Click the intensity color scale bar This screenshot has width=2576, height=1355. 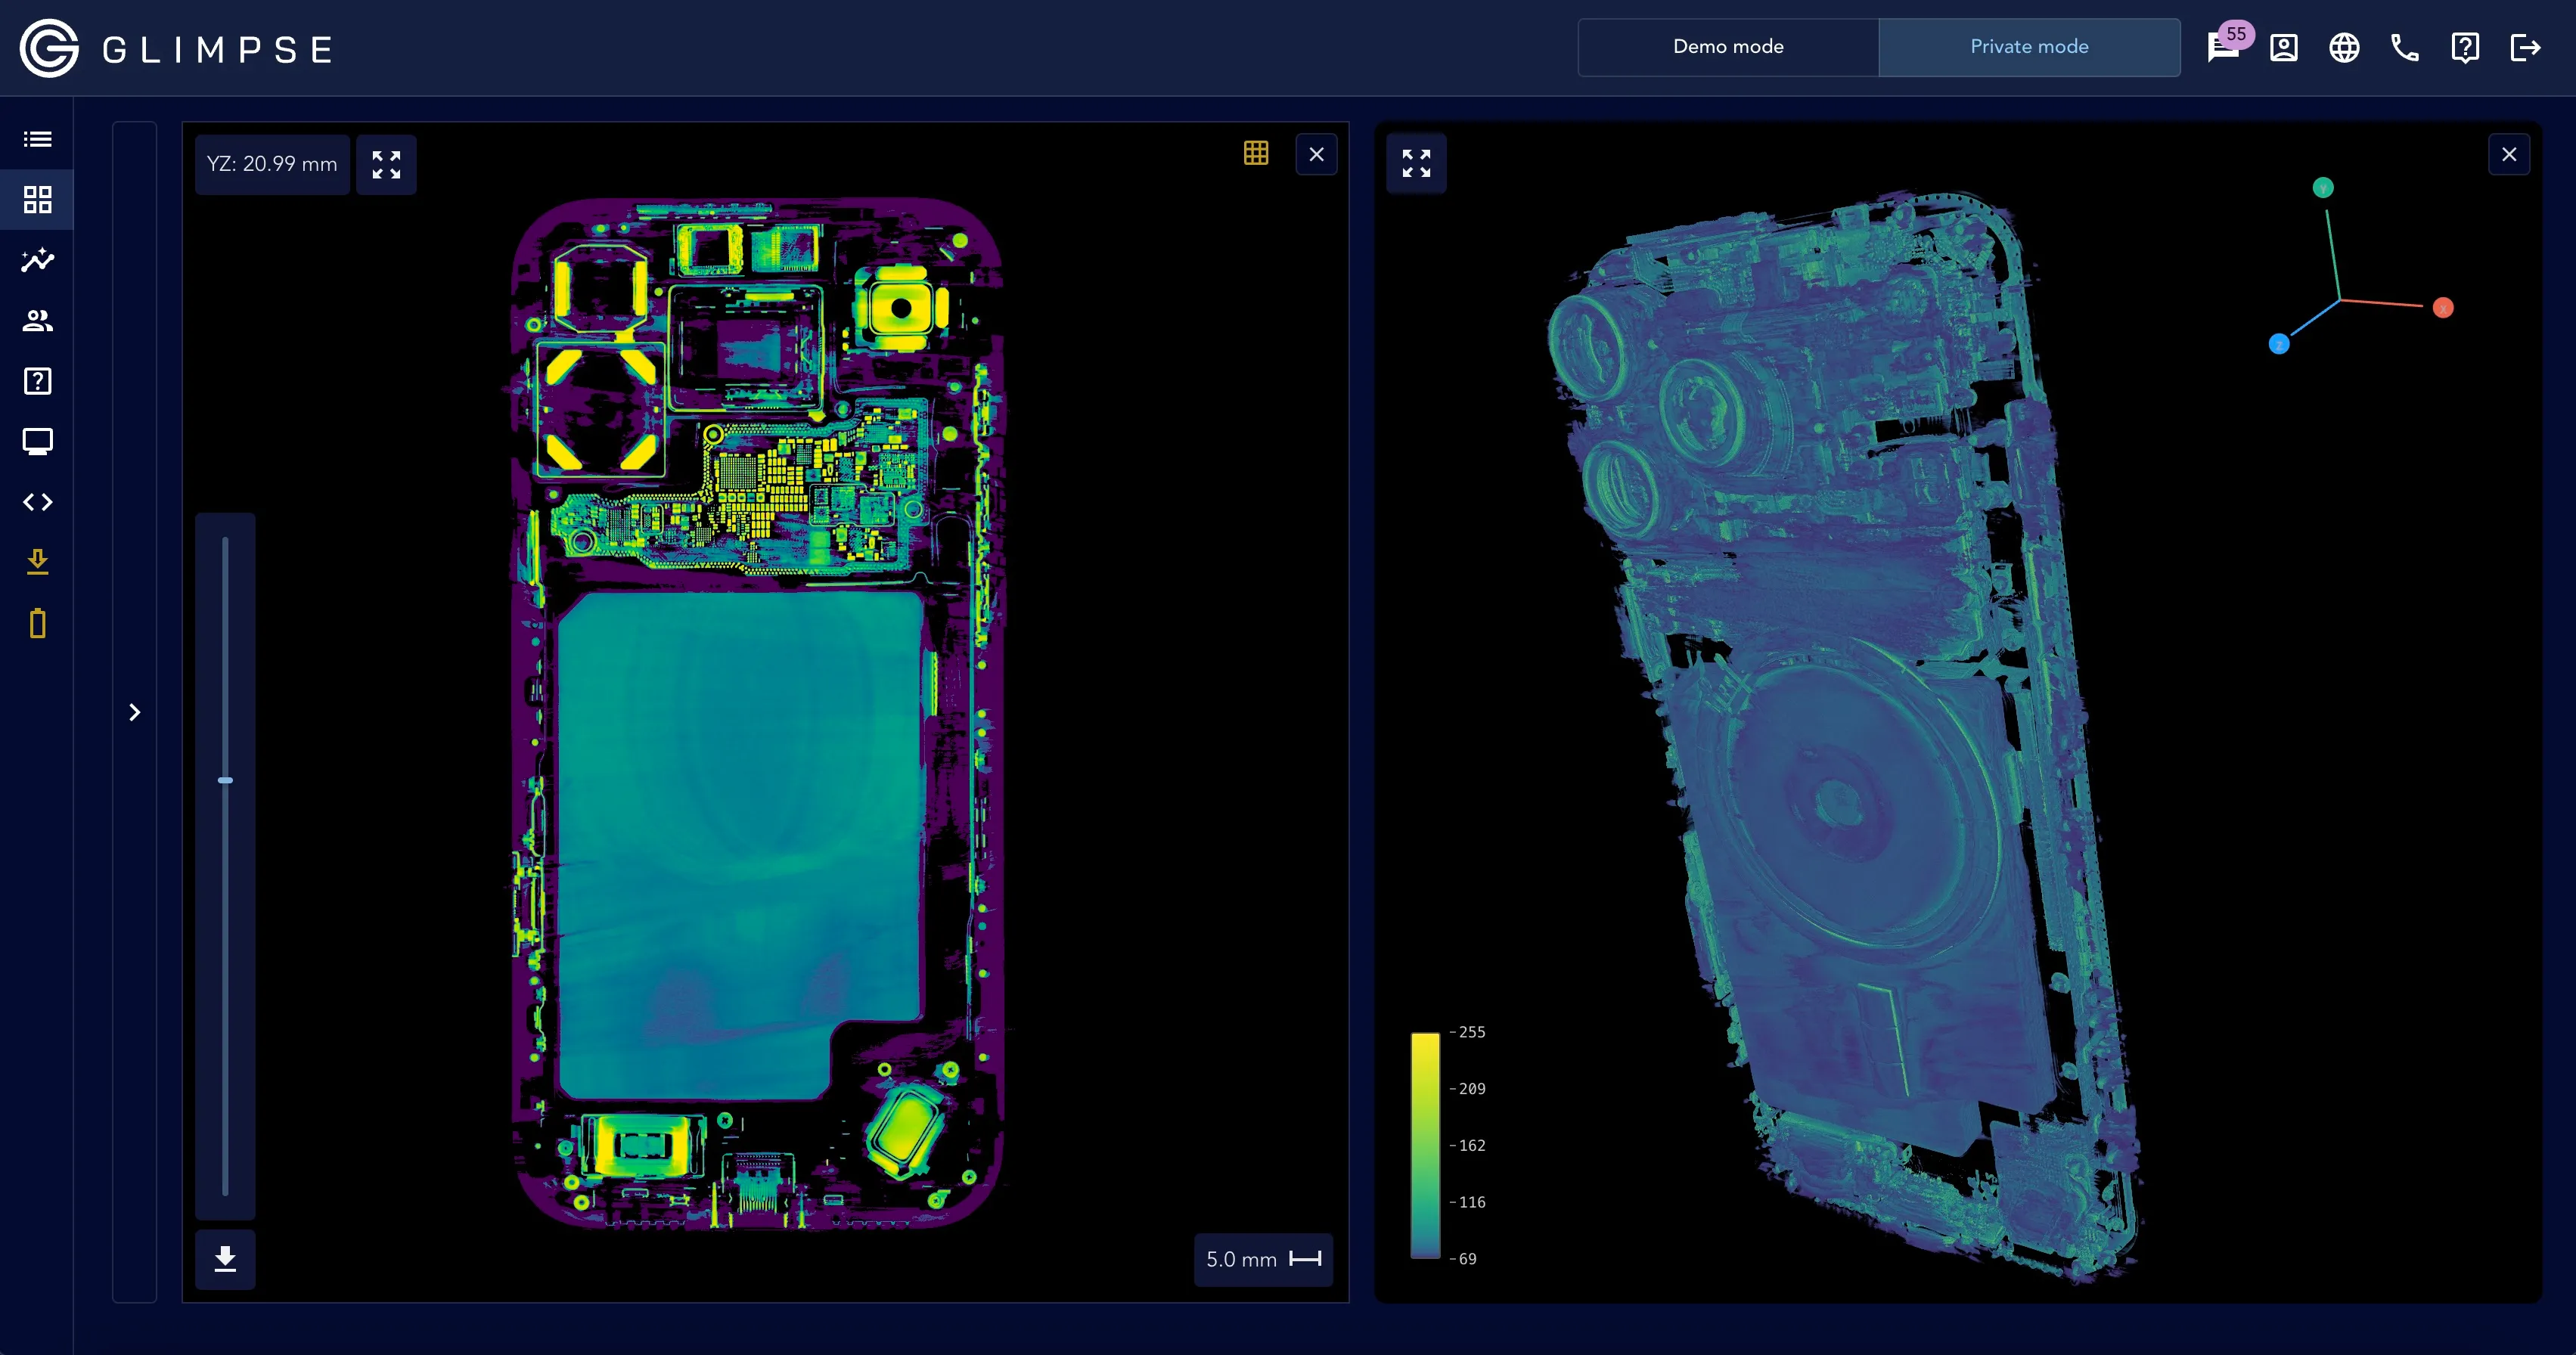click(1425, 1145)
